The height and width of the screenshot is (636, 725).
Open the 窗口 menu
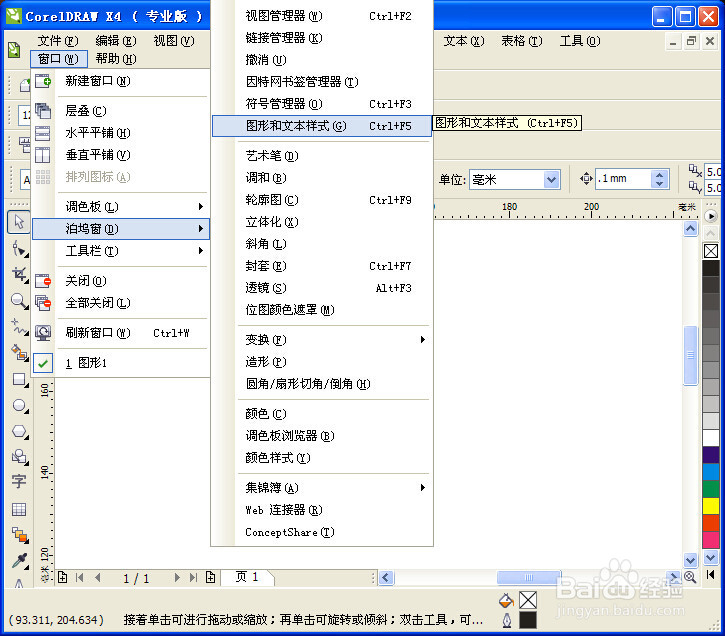[58, 59]
